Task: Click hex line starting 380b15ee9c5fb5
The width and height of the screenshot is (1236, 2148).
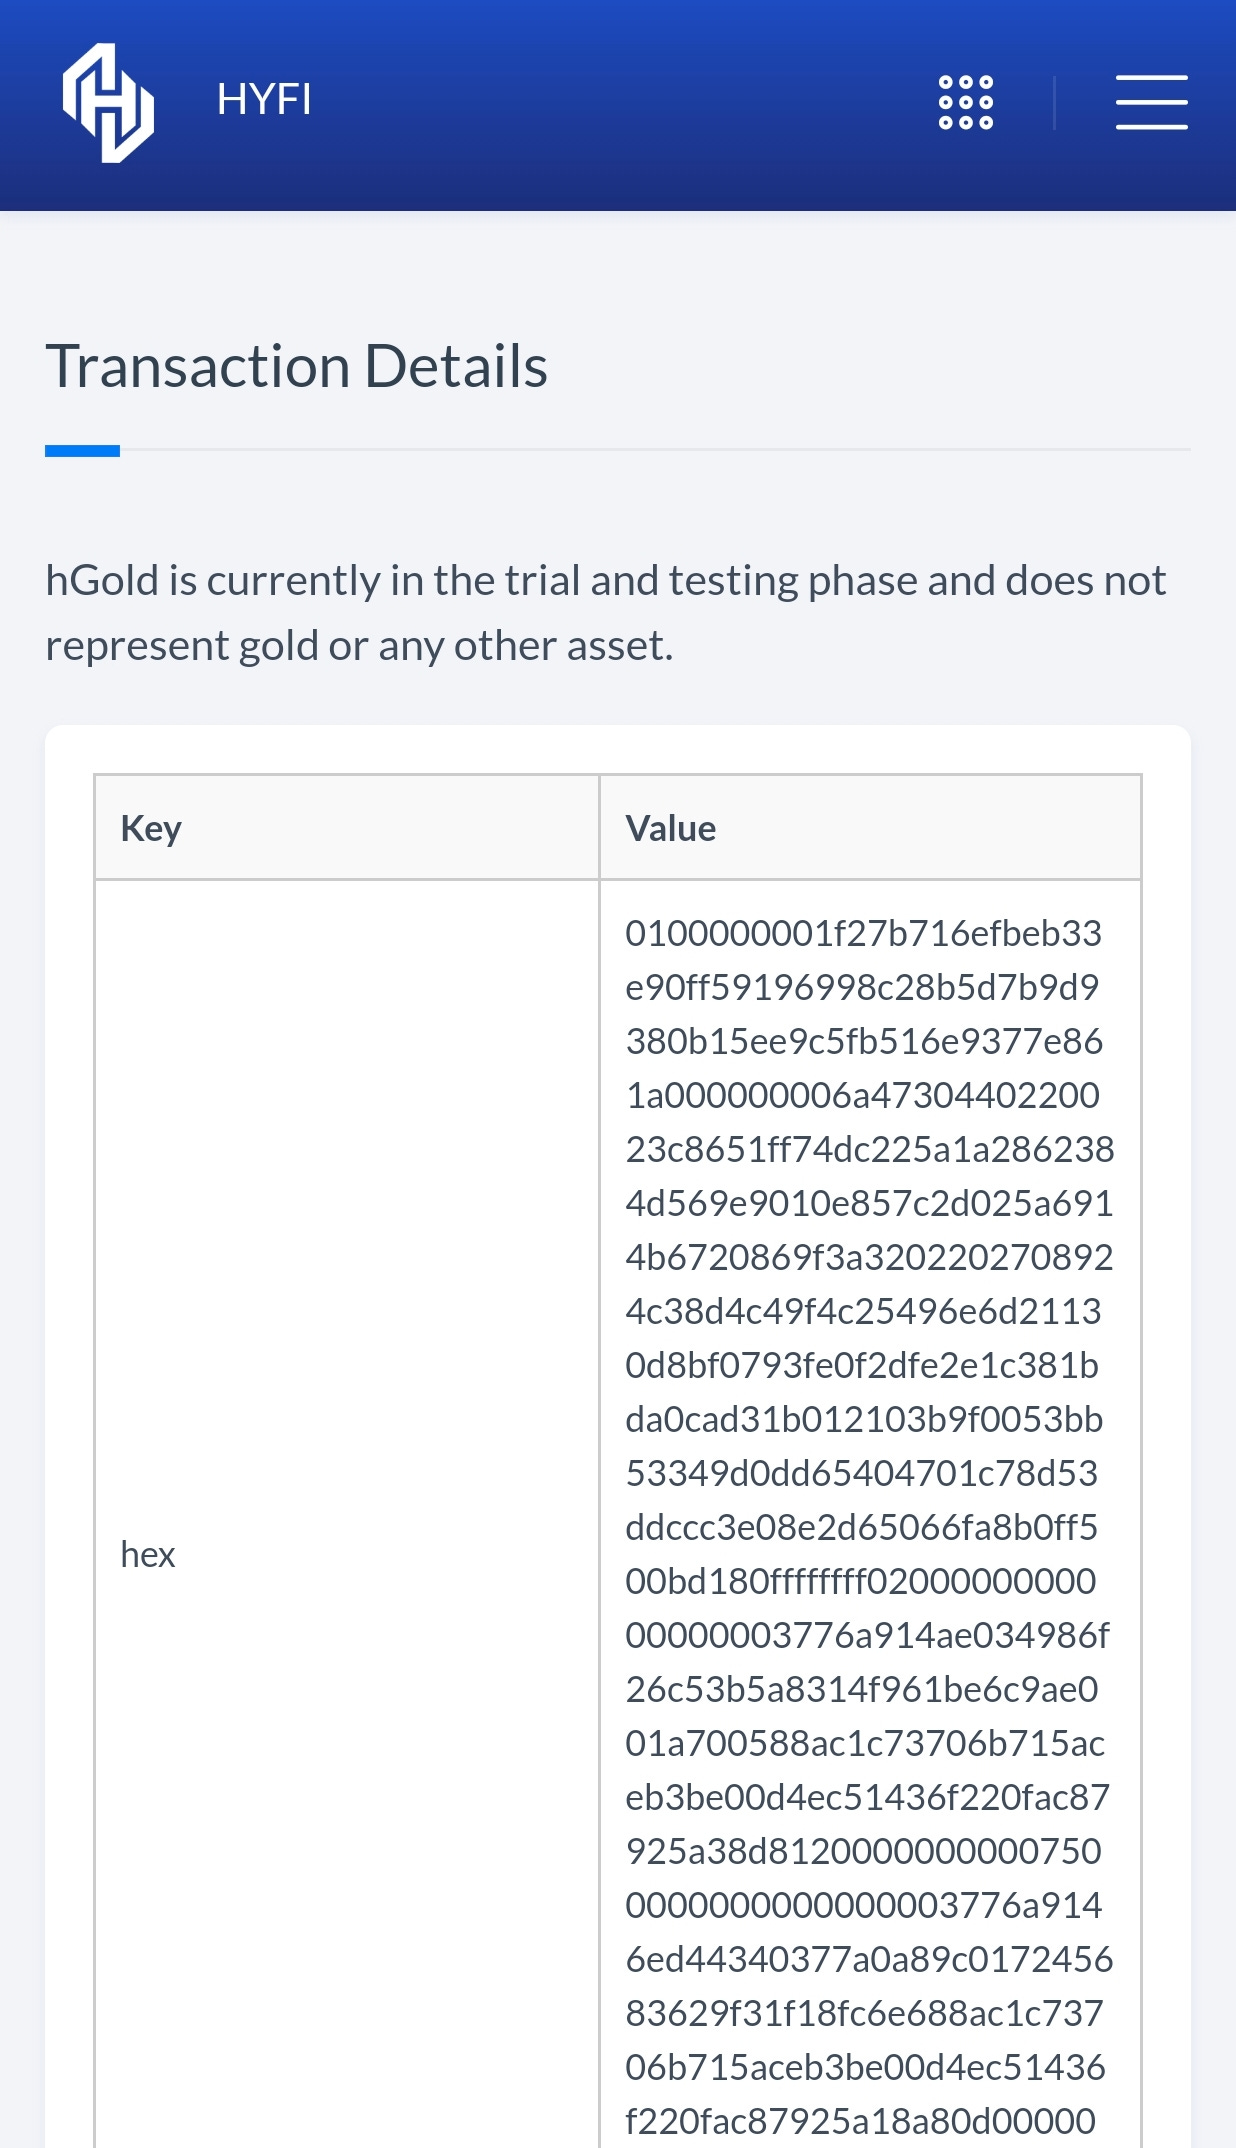Action: (x=864, y=1041)
